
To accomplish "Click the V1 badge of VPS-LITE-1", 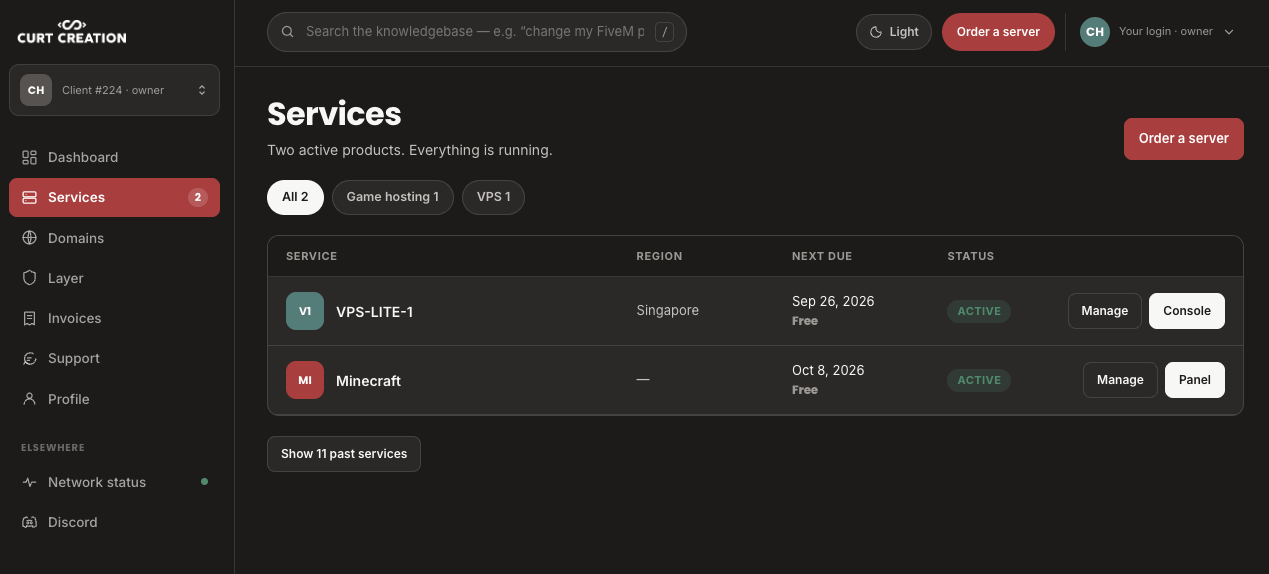I will [x=305, y=311].
